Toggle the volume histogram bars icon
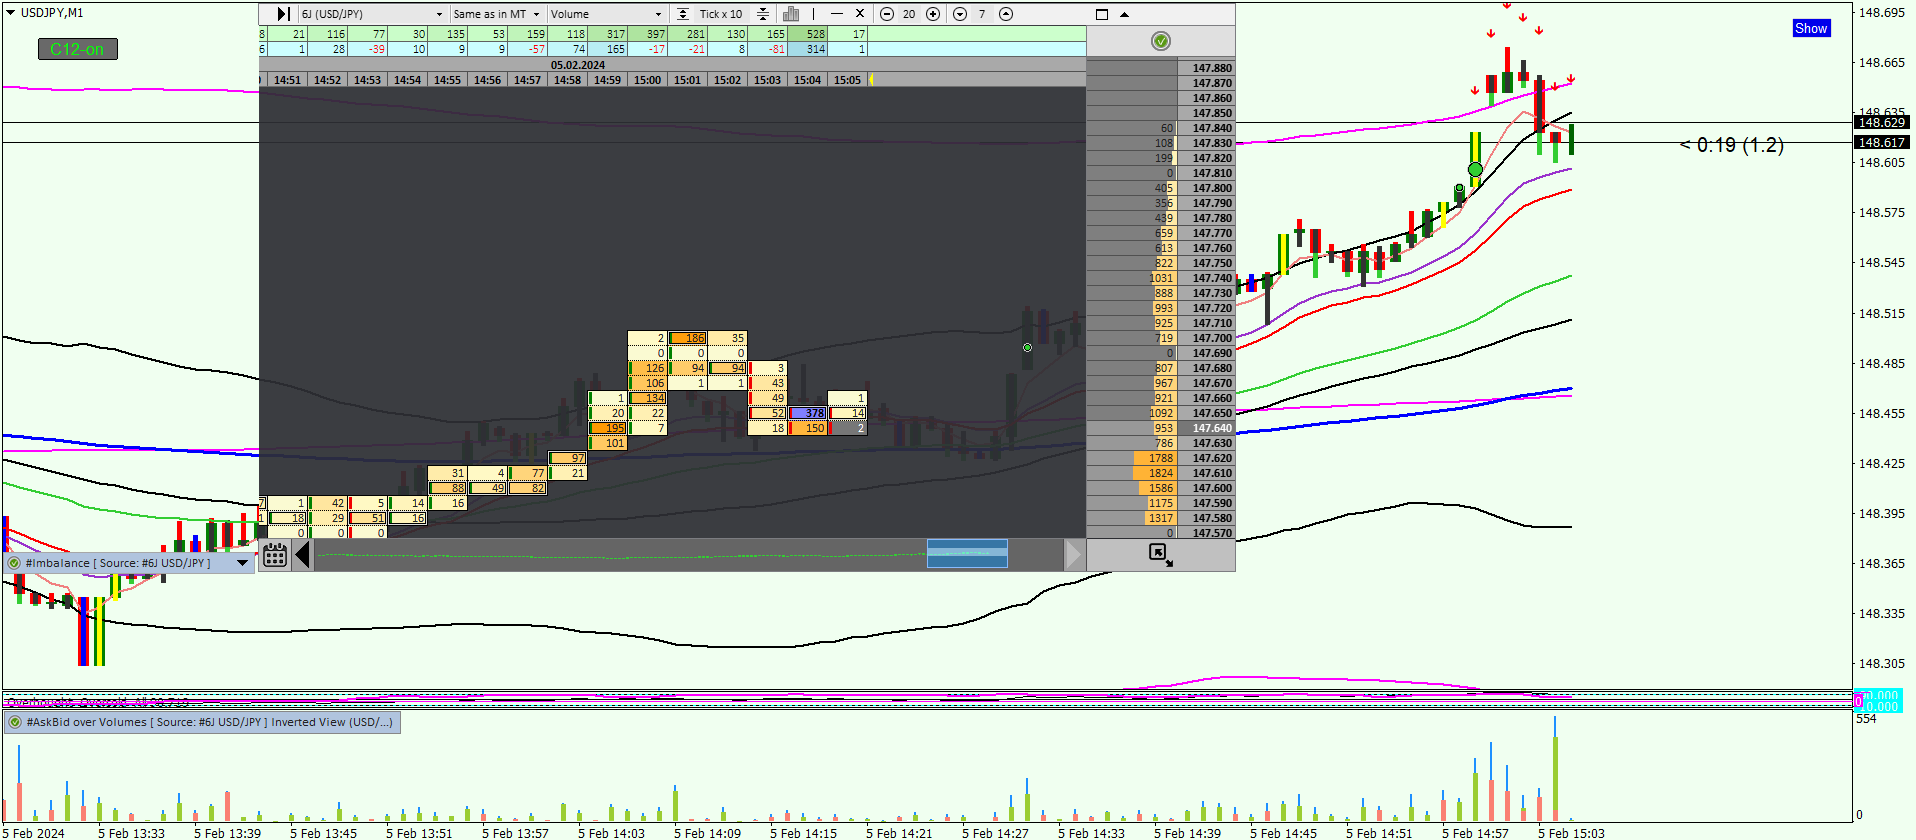 (791, 14)
